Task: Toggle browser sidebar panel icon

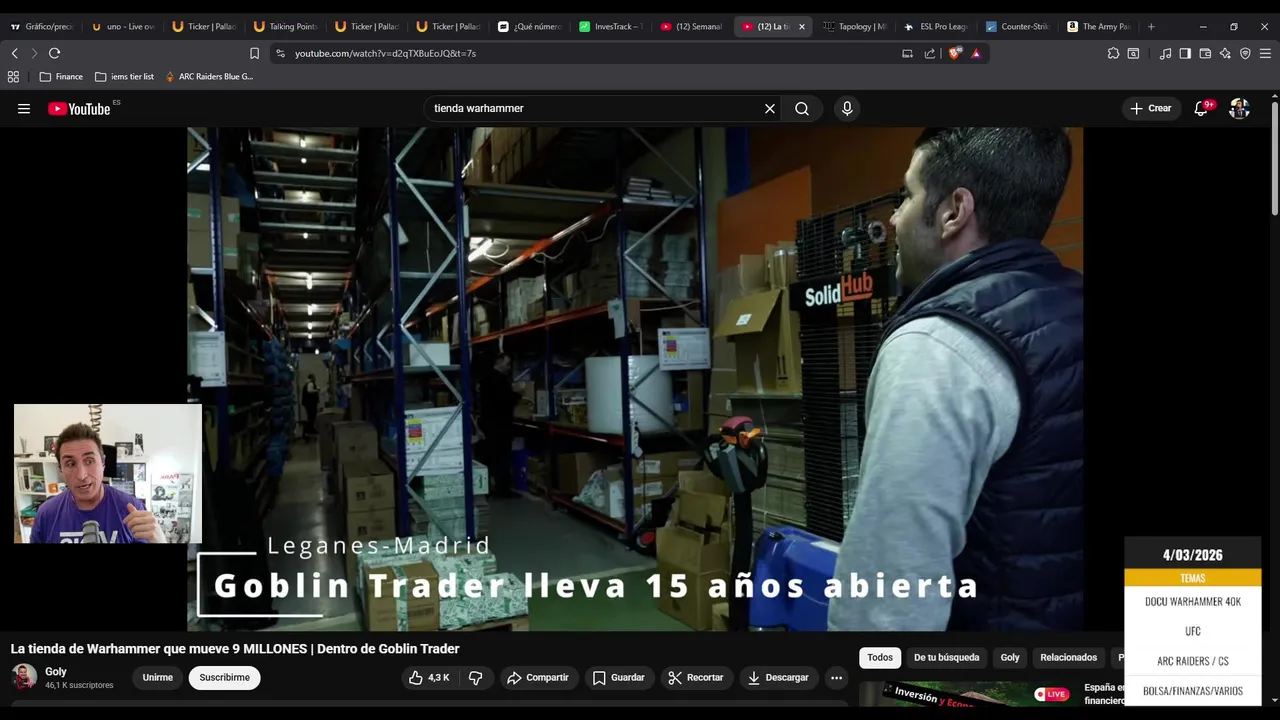Action: (1185, 53)
